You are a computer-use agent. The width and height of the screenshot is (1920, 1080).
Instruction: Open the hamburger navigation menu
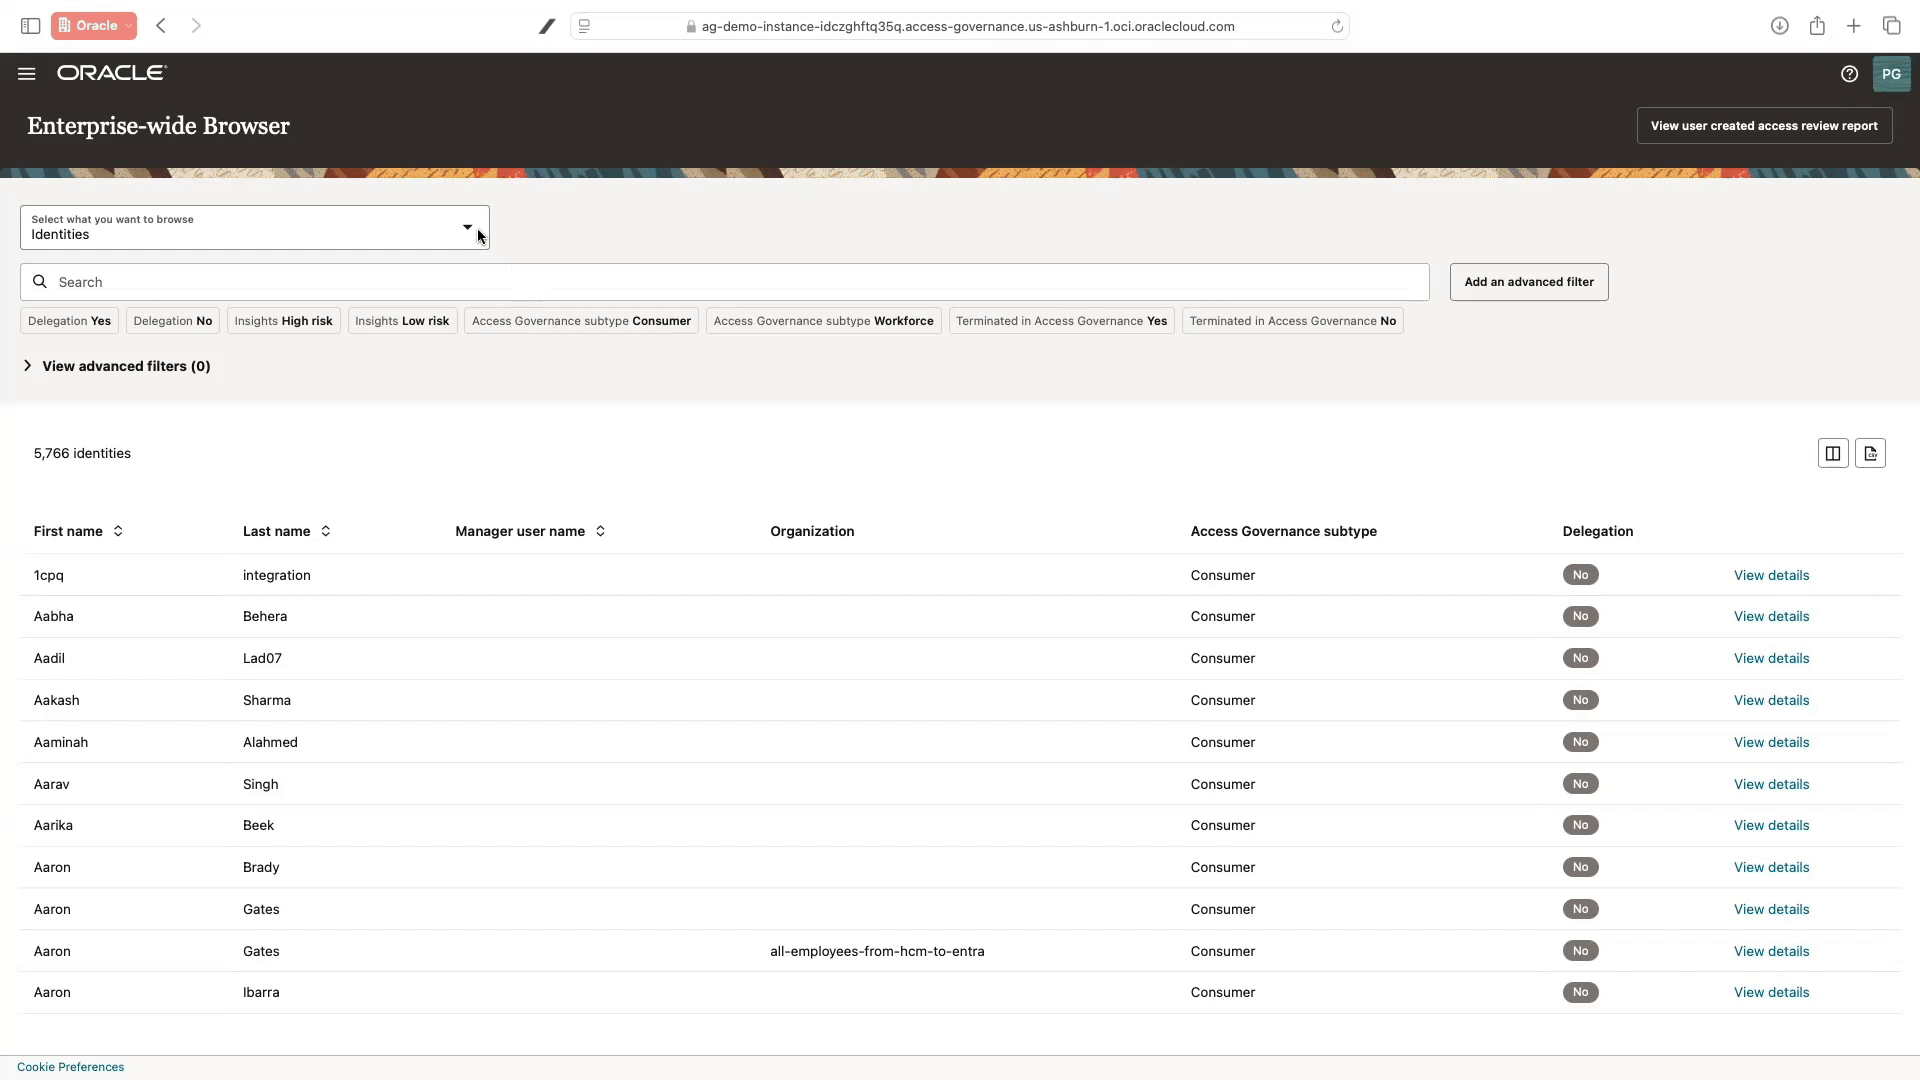[26, 73]
